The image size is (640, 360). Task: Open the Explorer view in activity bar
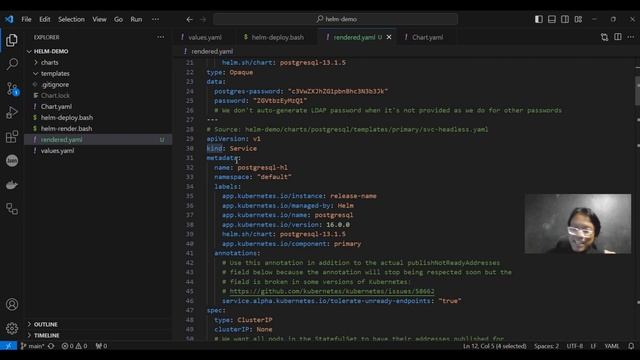12,40
